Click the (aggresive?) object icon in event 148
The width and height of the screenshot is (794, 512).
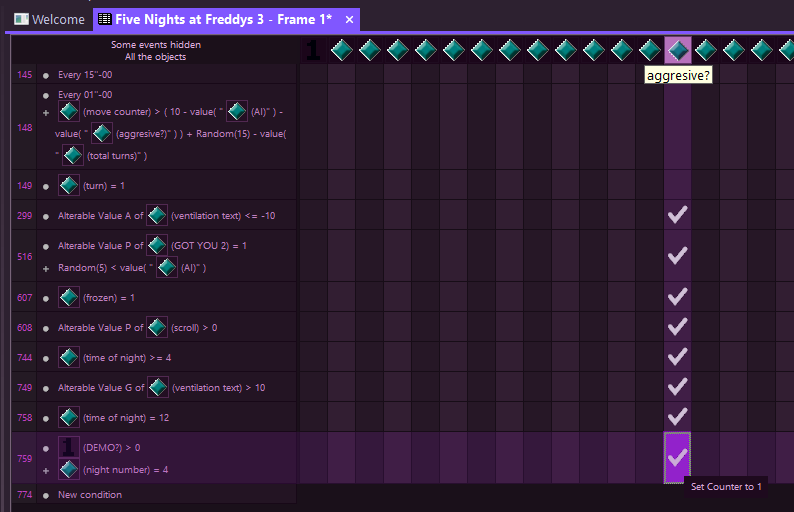(x=102, y=133)
